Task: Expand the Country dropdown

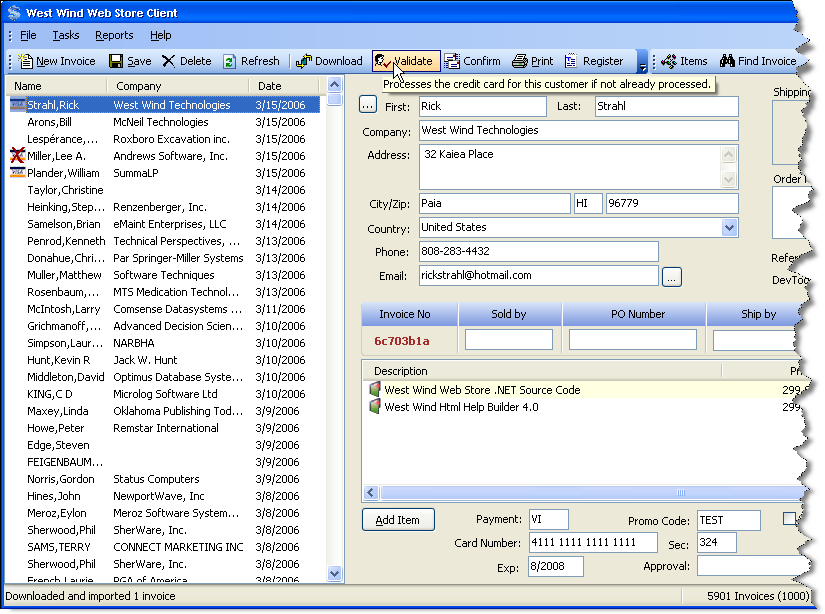Action: coord(729,228)
